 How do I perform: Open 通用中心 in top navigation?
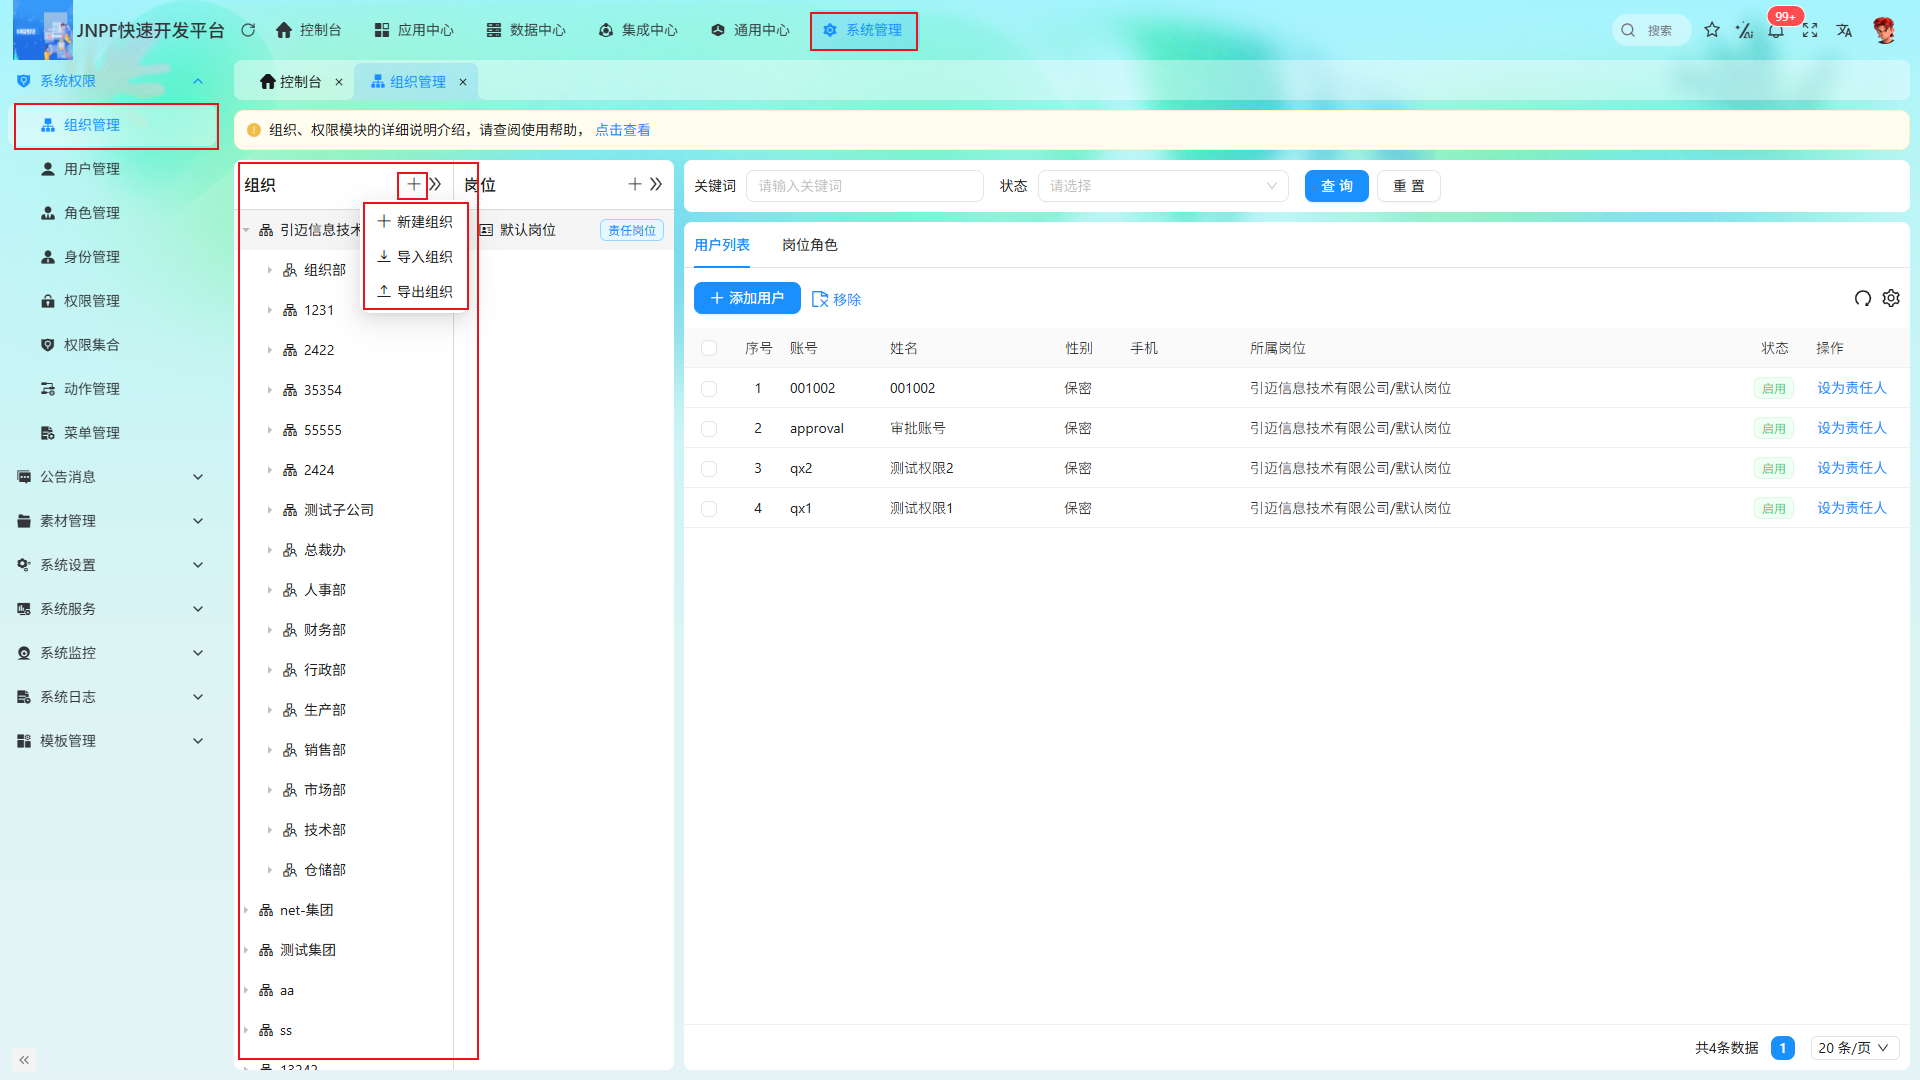750,30
